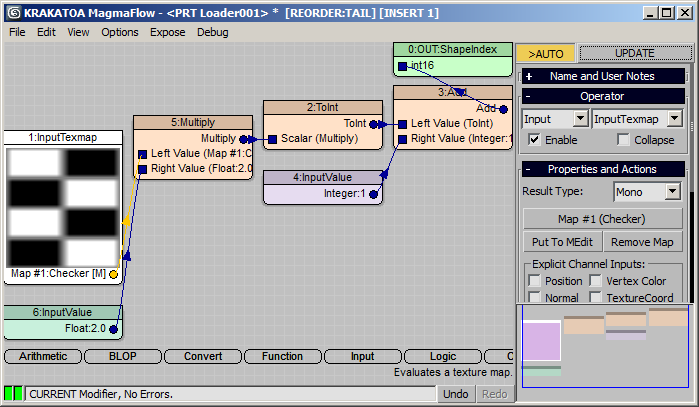699x407 pixels.
Task: Open the File menu
Action: click(x=17, y=32)
